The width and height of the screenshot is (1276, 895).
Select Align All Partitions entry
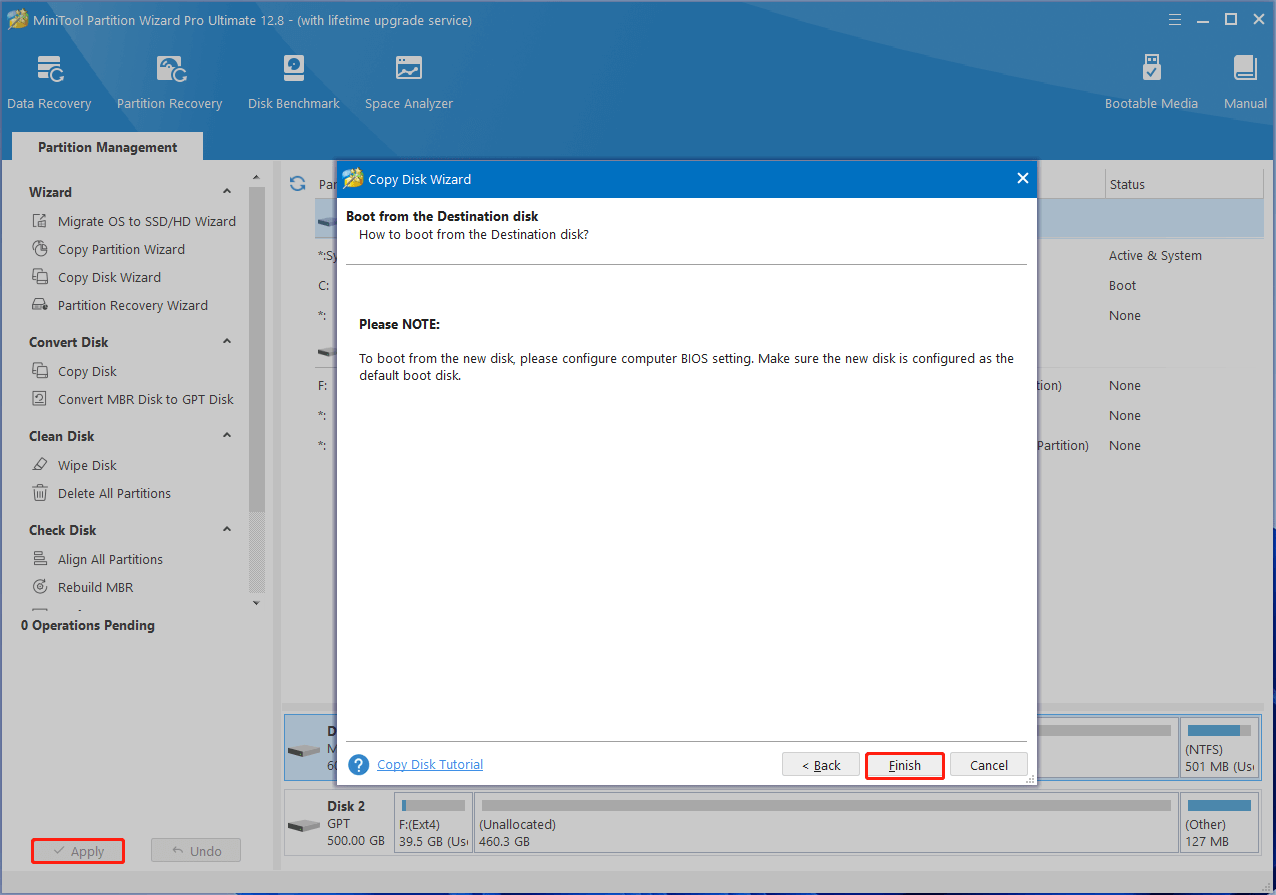coord(110,559)
